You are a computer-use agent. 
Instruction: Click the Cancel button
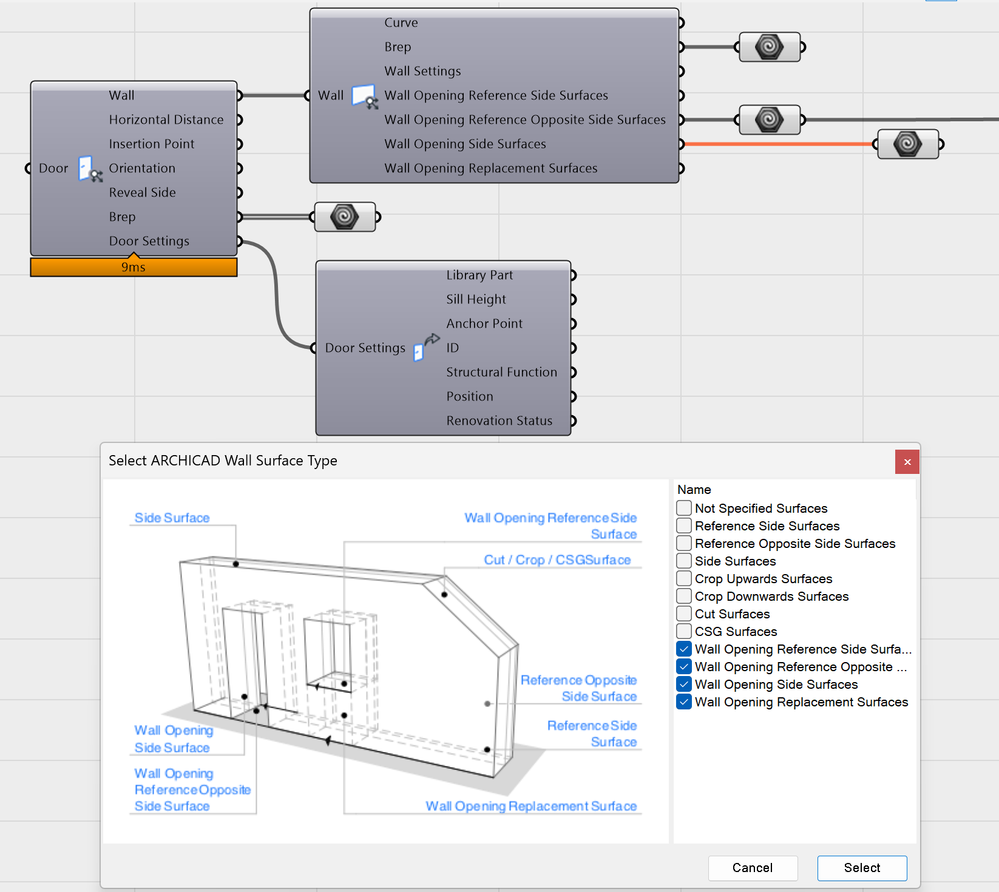coord(752,868)
